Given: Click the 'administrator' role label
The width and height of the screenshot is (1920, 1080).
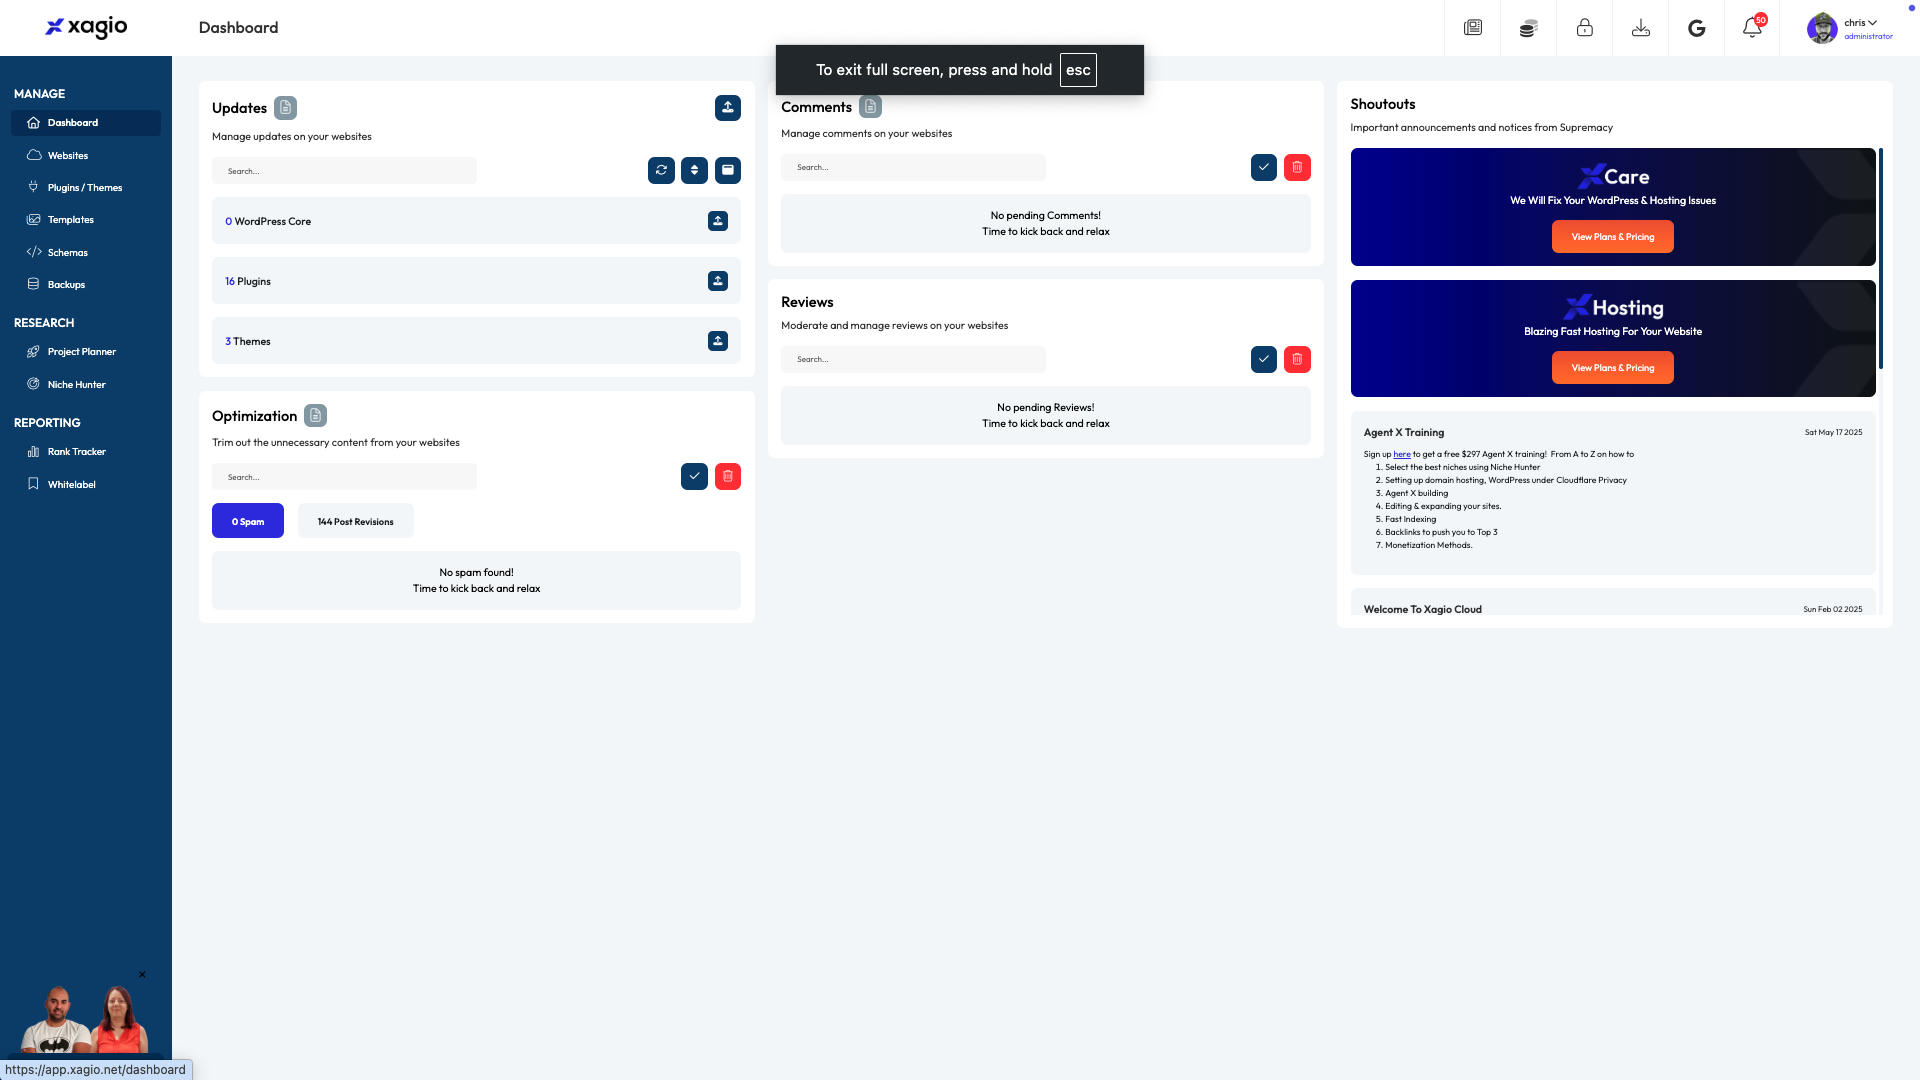Looking at the screenshot, I should pos(1868,36).
